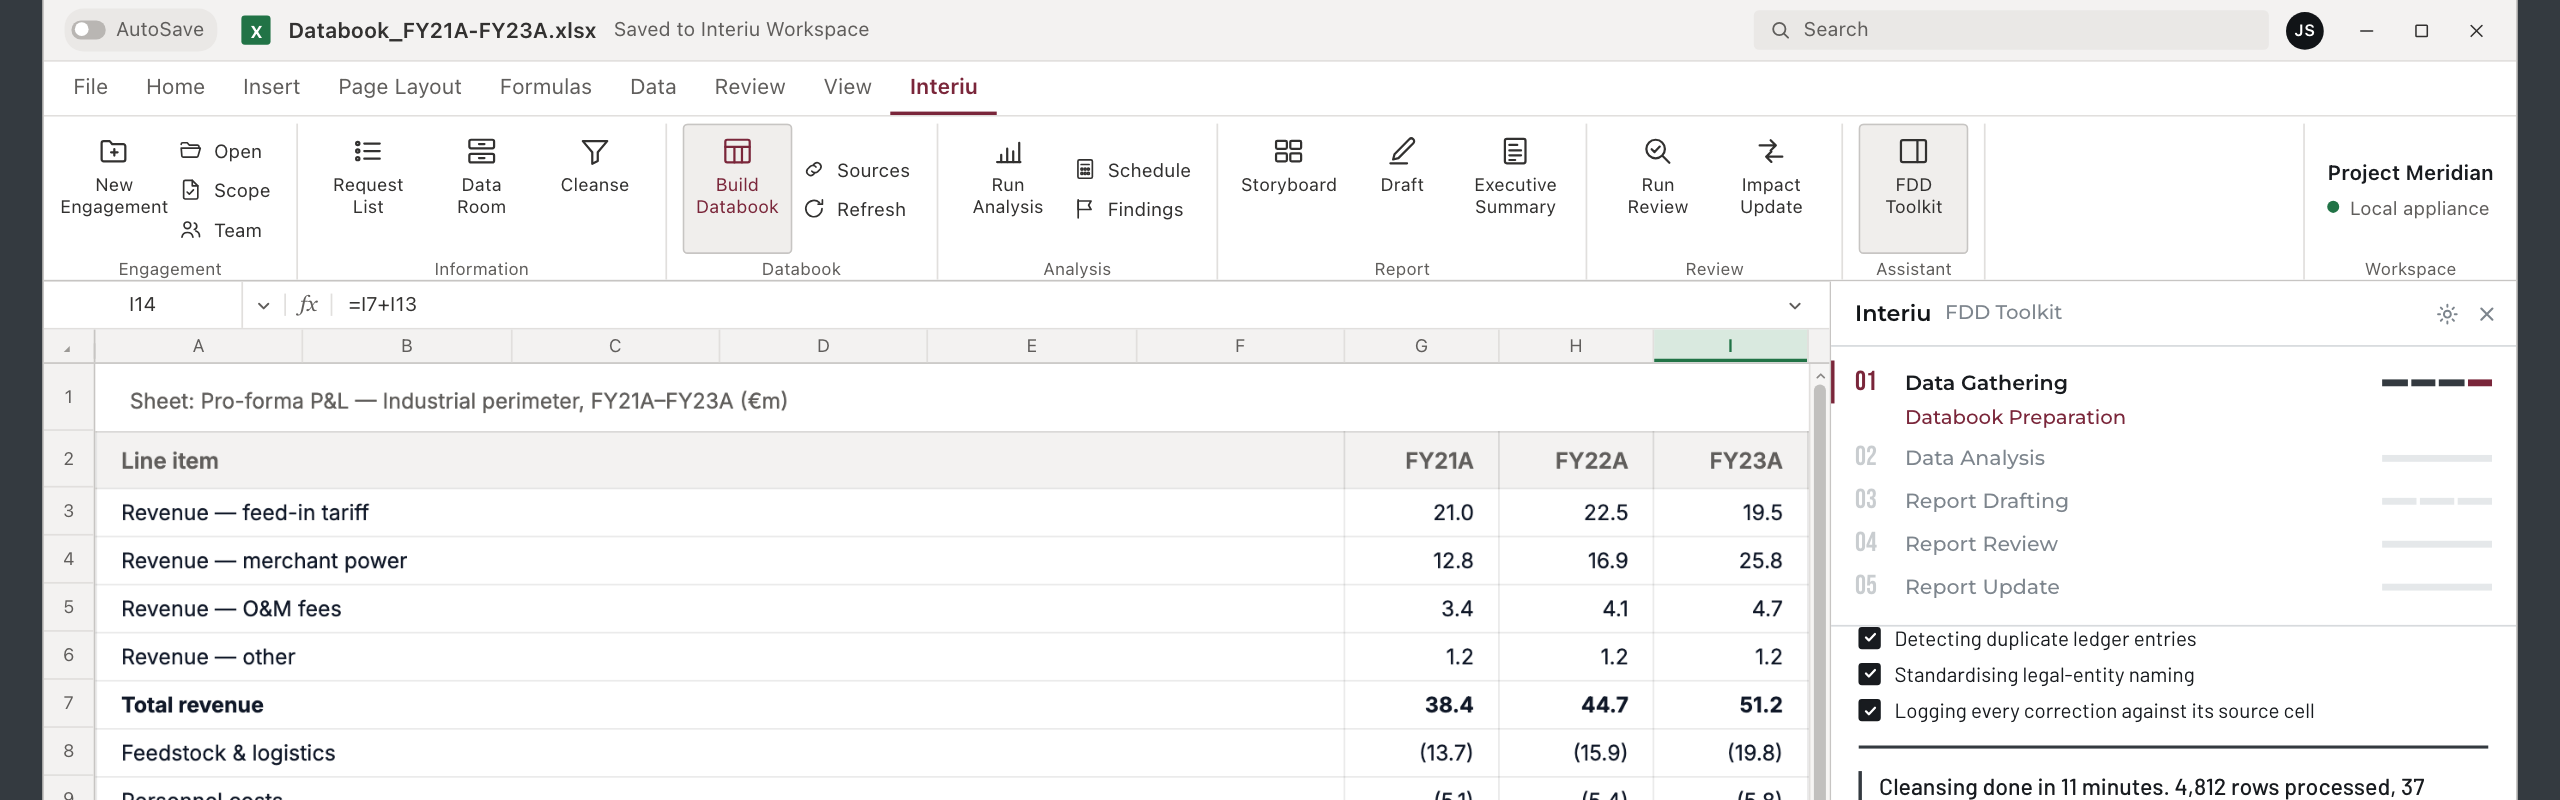Click the Report Drafting progress bar

click(2436, 501)
